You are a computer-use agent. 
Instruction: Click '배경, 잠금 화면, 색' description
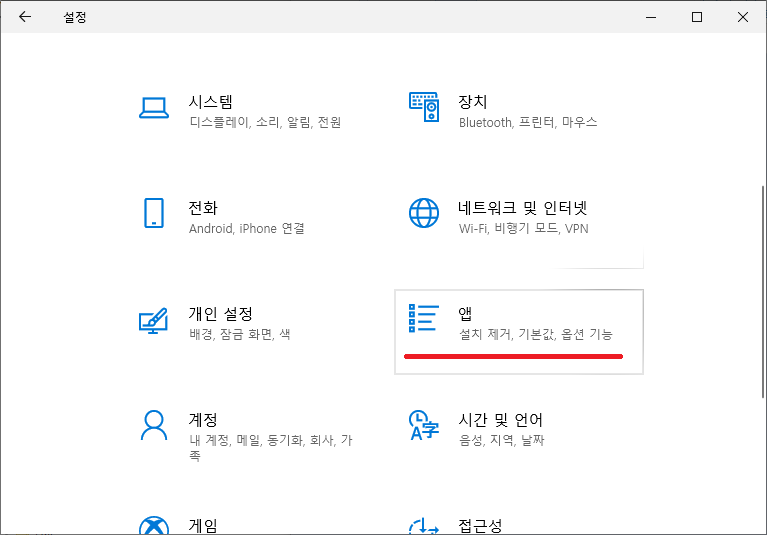coord(240,334)
